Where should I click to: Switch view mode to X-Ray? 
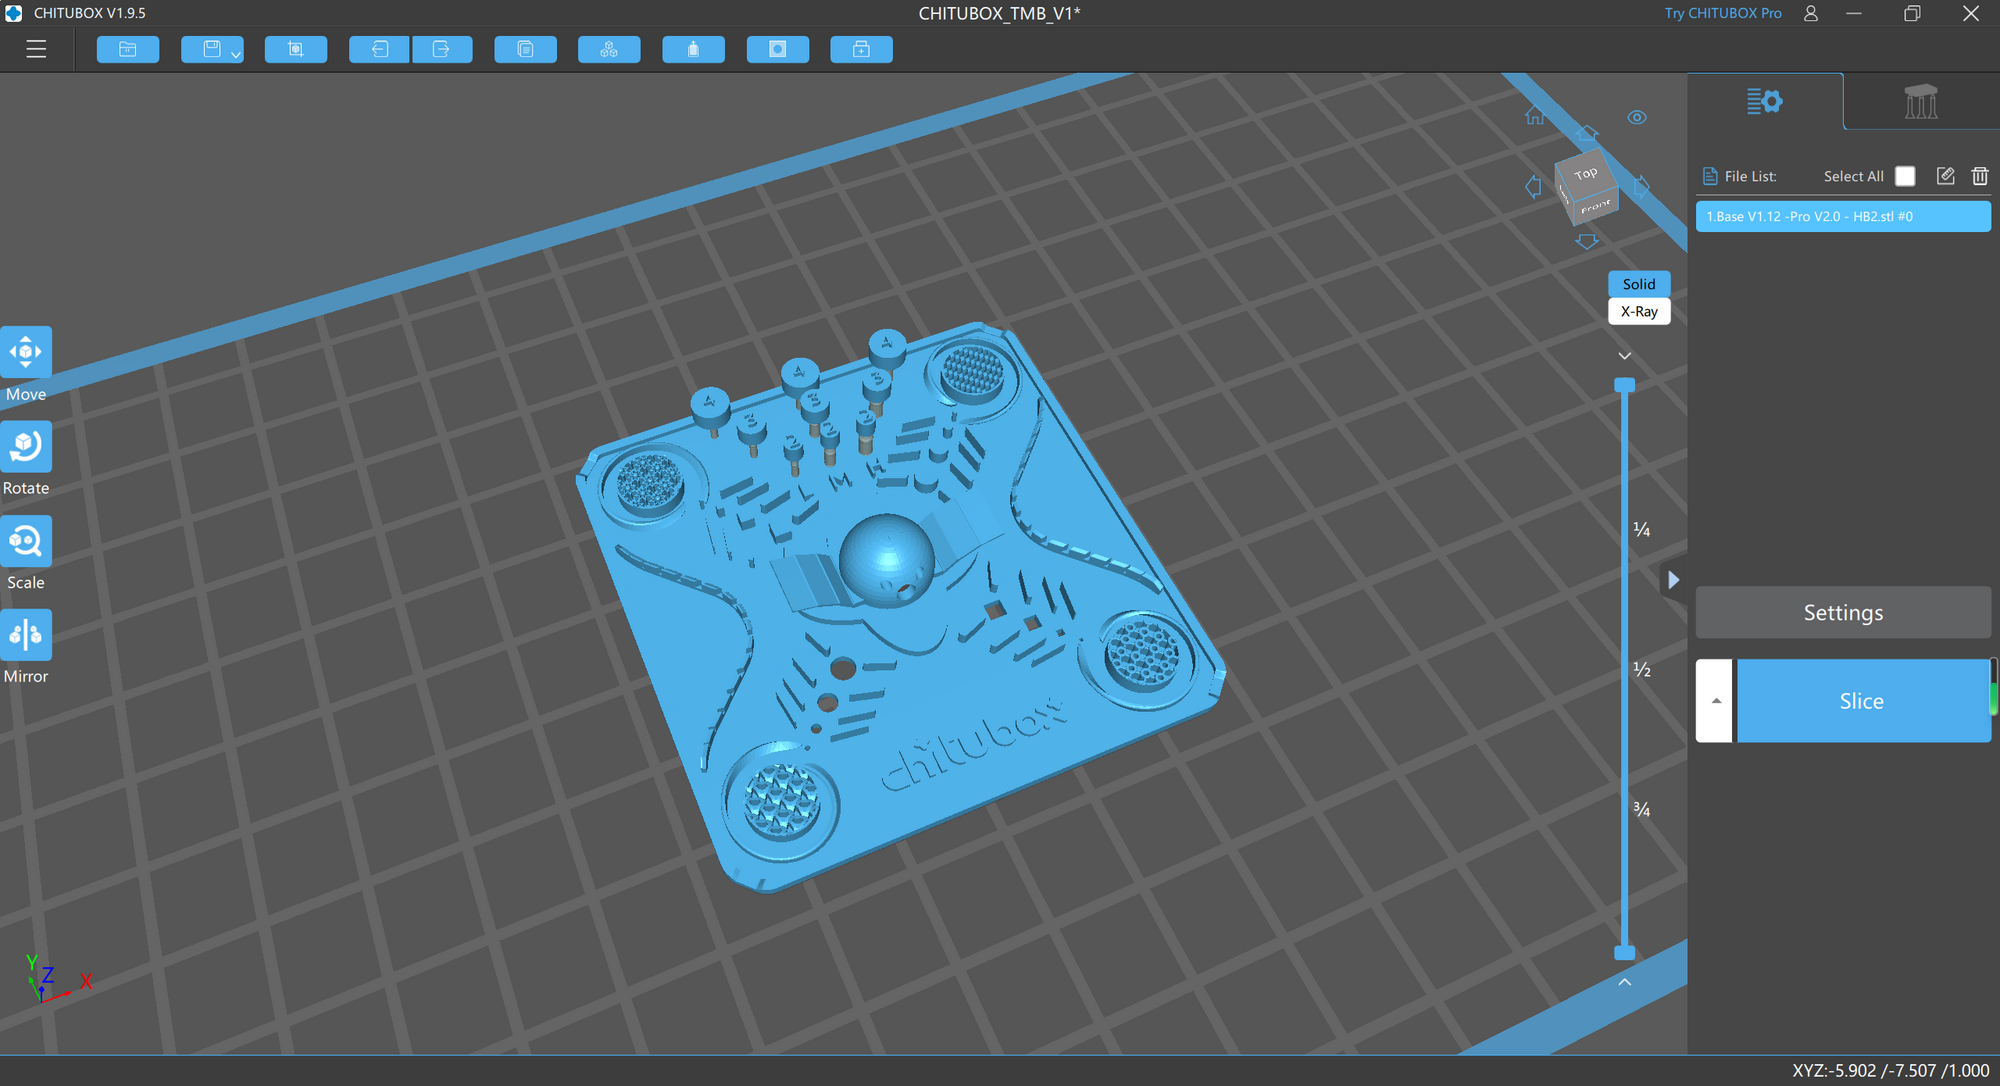1639,311
